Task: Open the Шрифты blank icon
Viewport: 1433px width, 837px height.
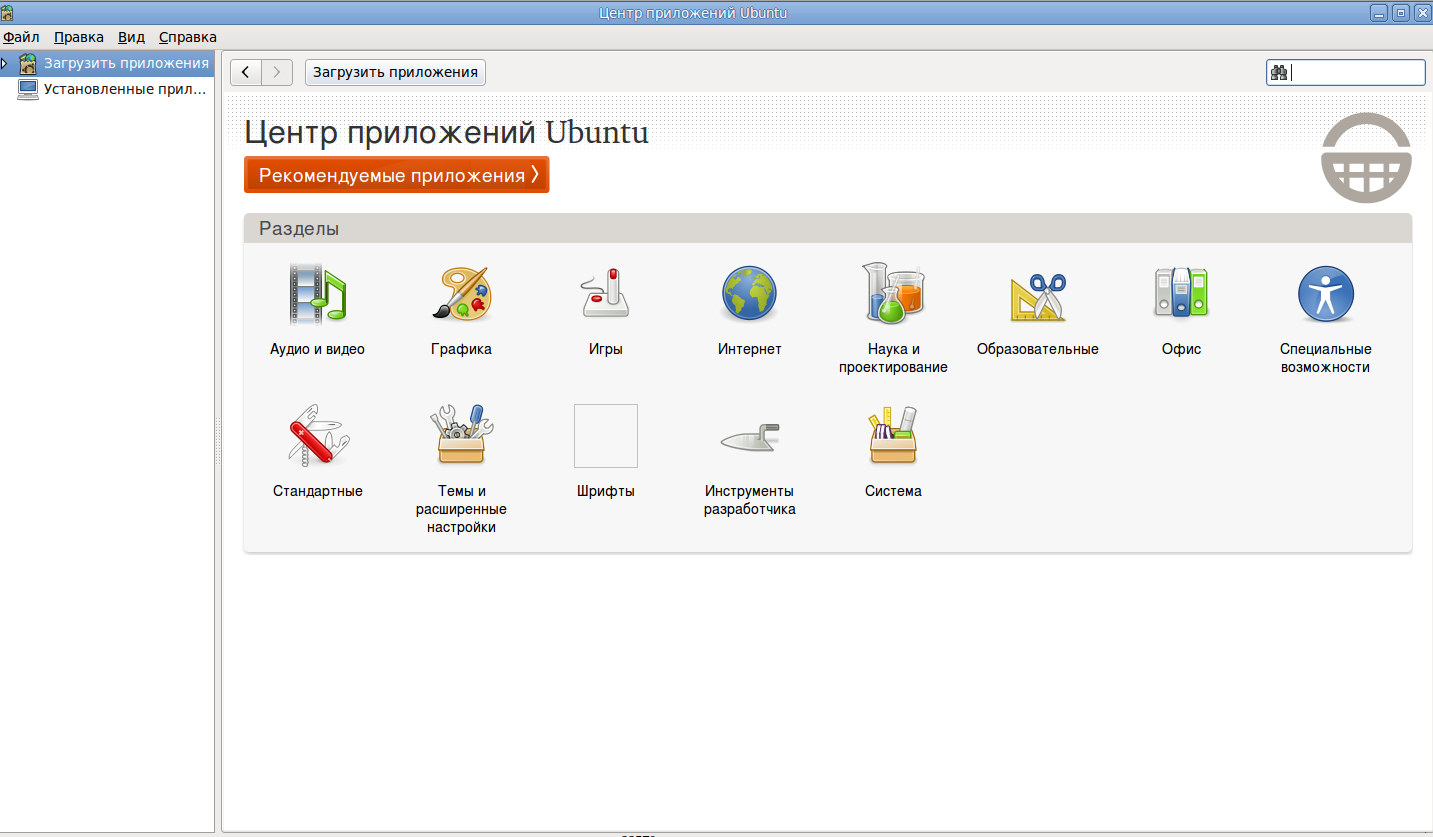Action: [x=606, y=436]
